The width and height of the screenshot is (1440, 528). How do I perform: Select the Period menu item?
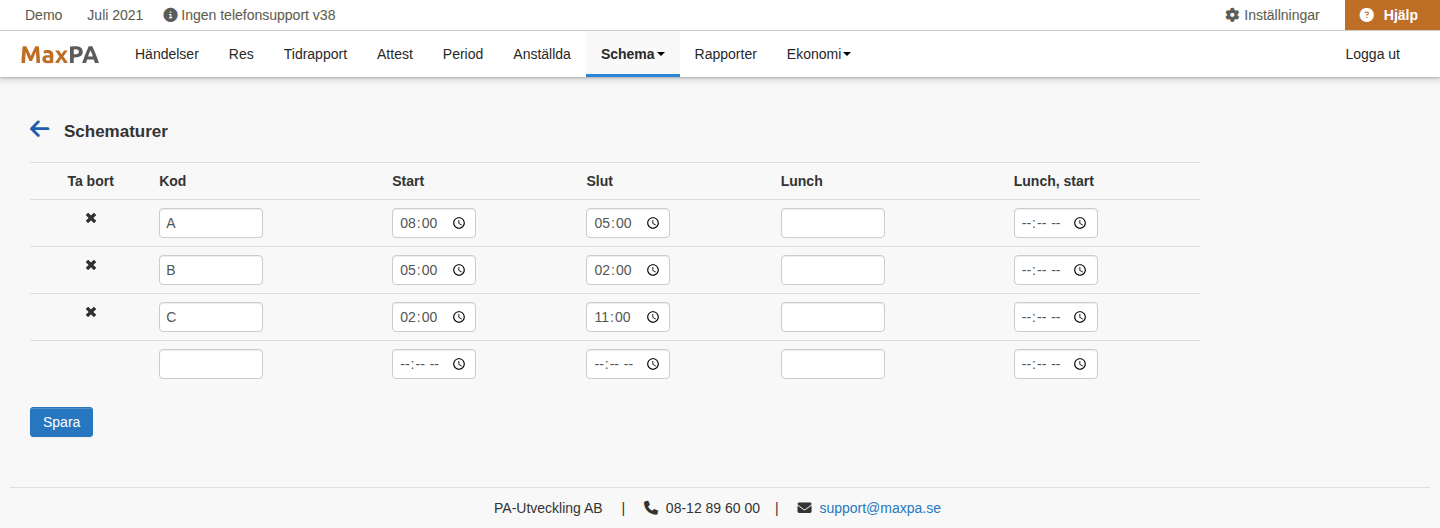463,54
